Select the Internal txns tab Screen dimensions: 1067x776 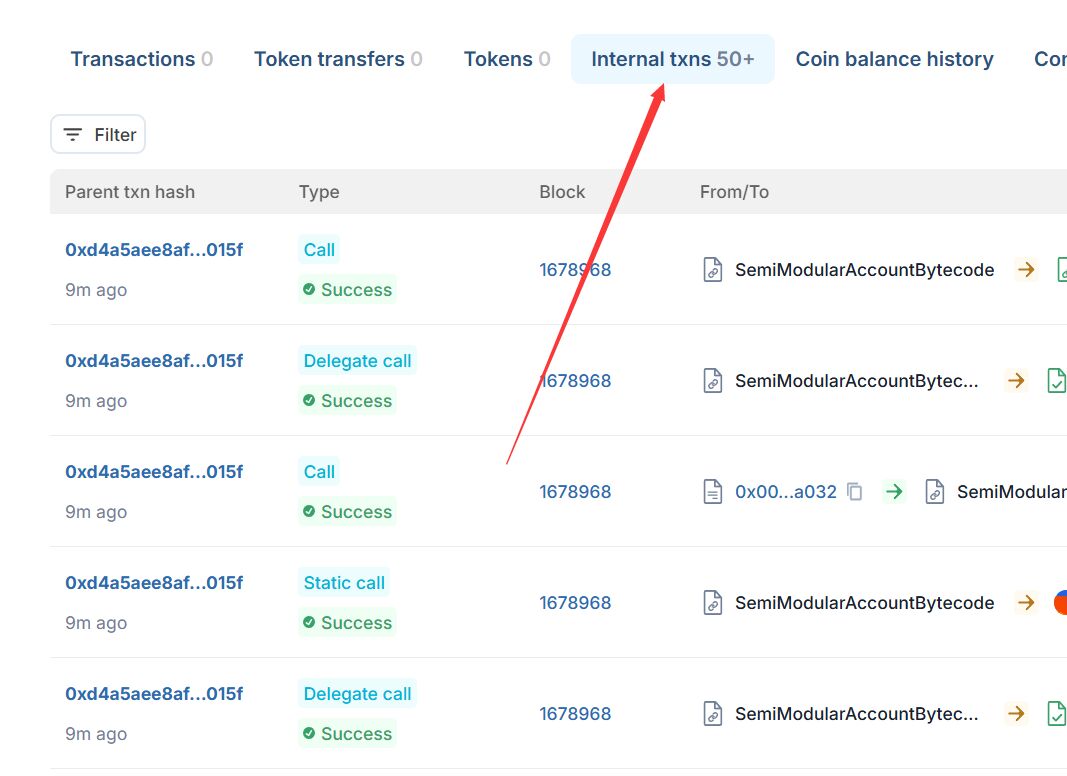672,59
